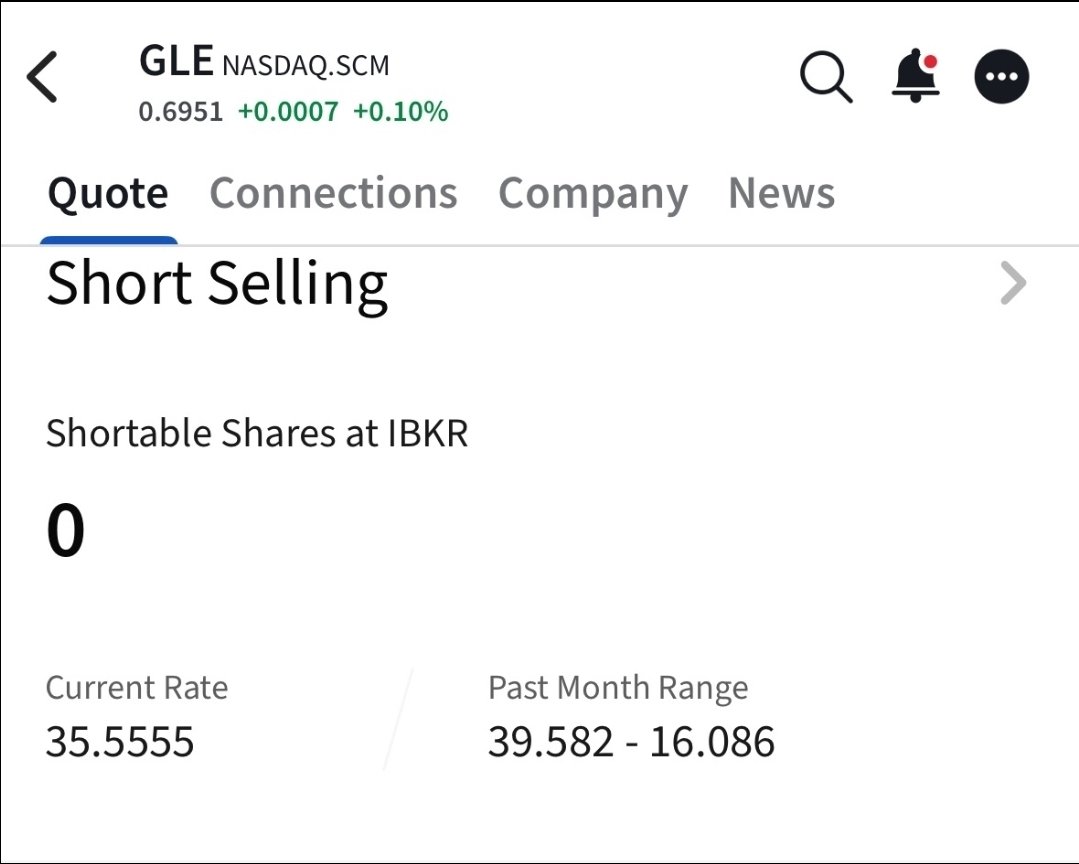Tap the Short Selling section header

pos(217,284)
